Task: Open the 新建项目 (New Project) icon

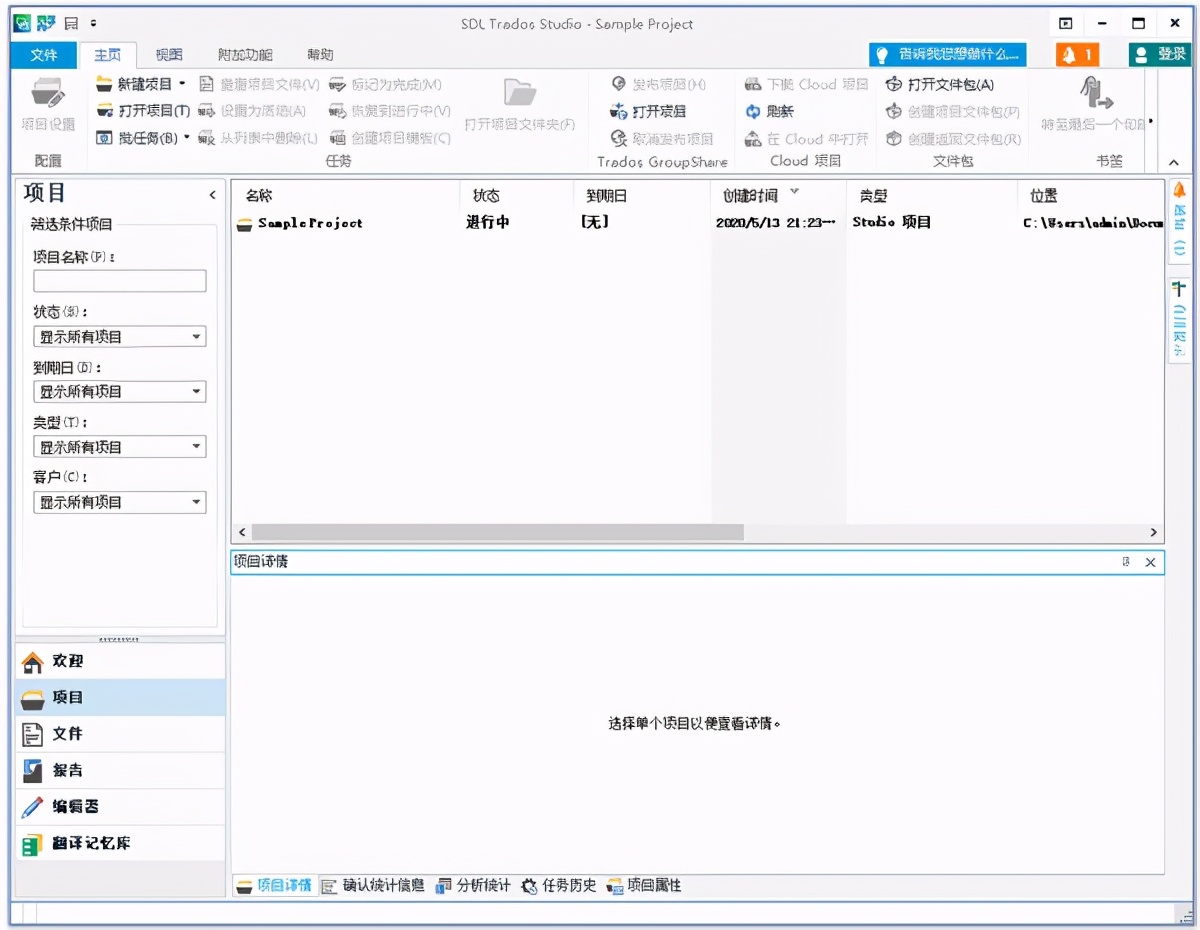Action: point(103,85)
